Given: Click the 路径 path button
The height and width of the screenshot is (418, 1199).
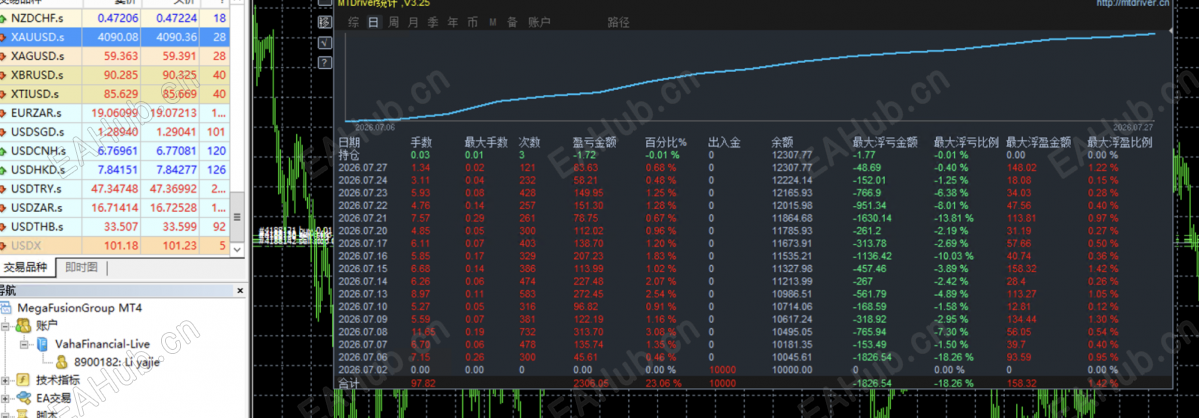Looking at the screenshot, I should click(619, 22).
